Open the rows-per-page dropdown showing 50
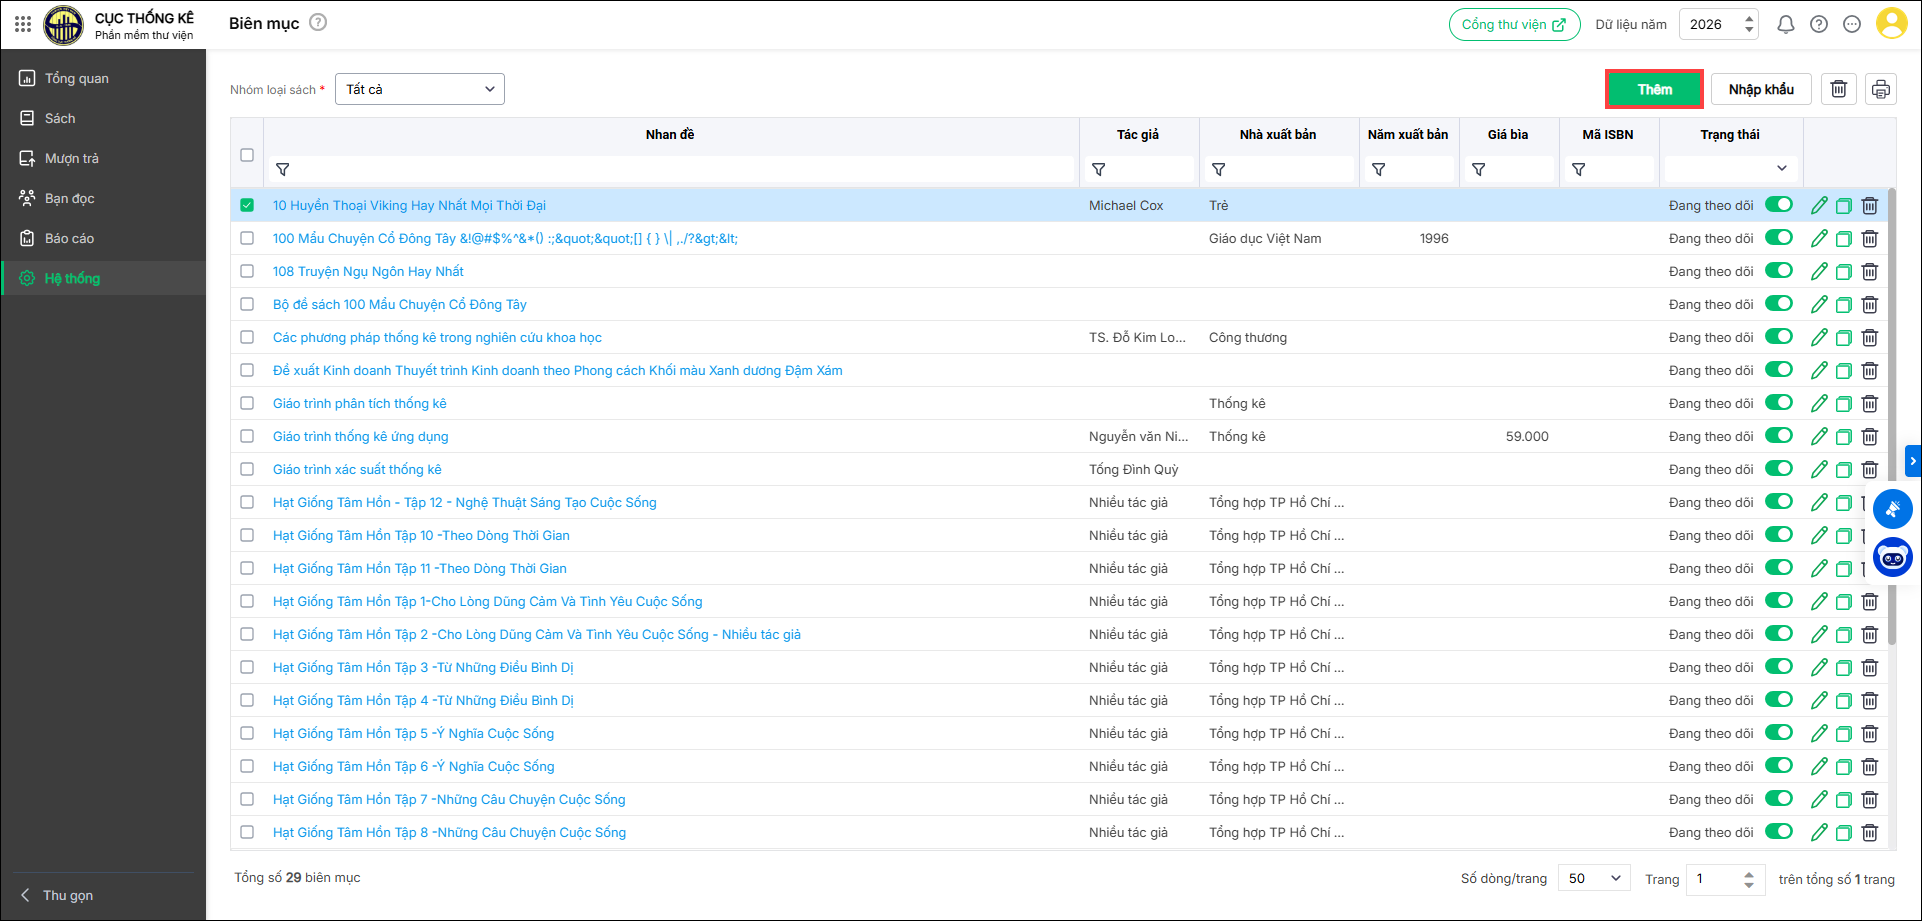The width and height of the screenshot is (1922, 921). (1594, 878)
